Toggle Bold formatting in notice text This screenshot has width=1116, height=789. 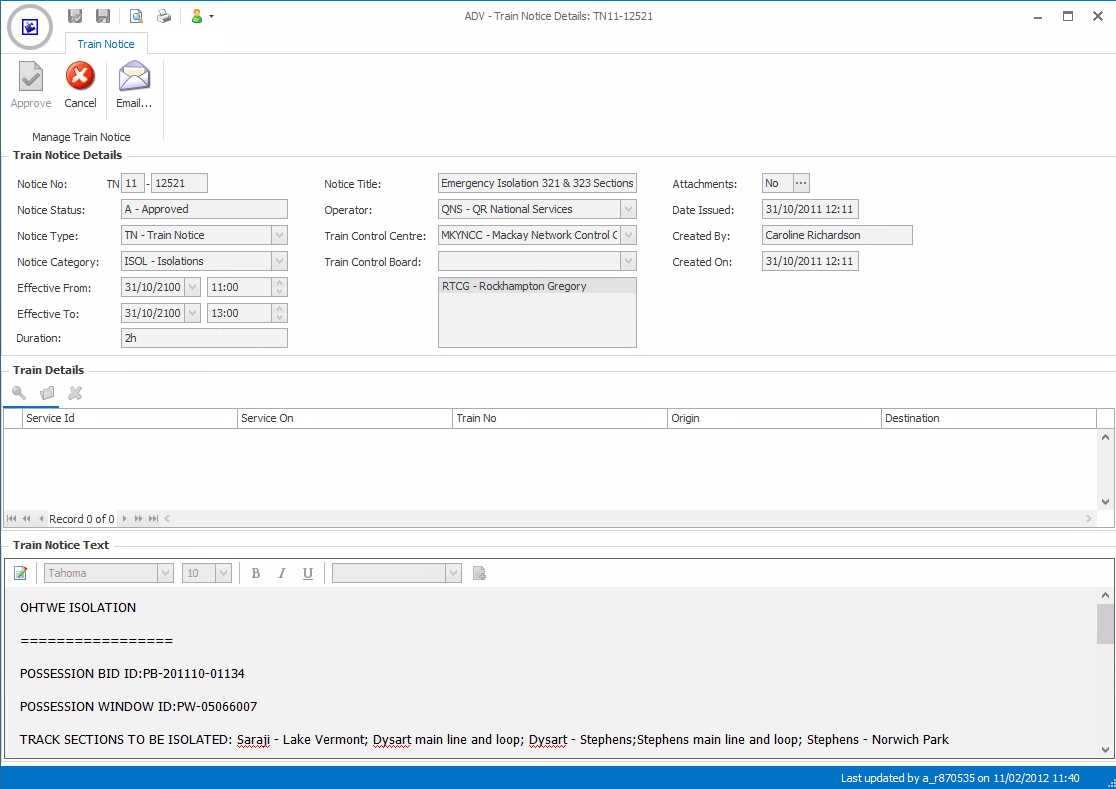coord(256,573)
